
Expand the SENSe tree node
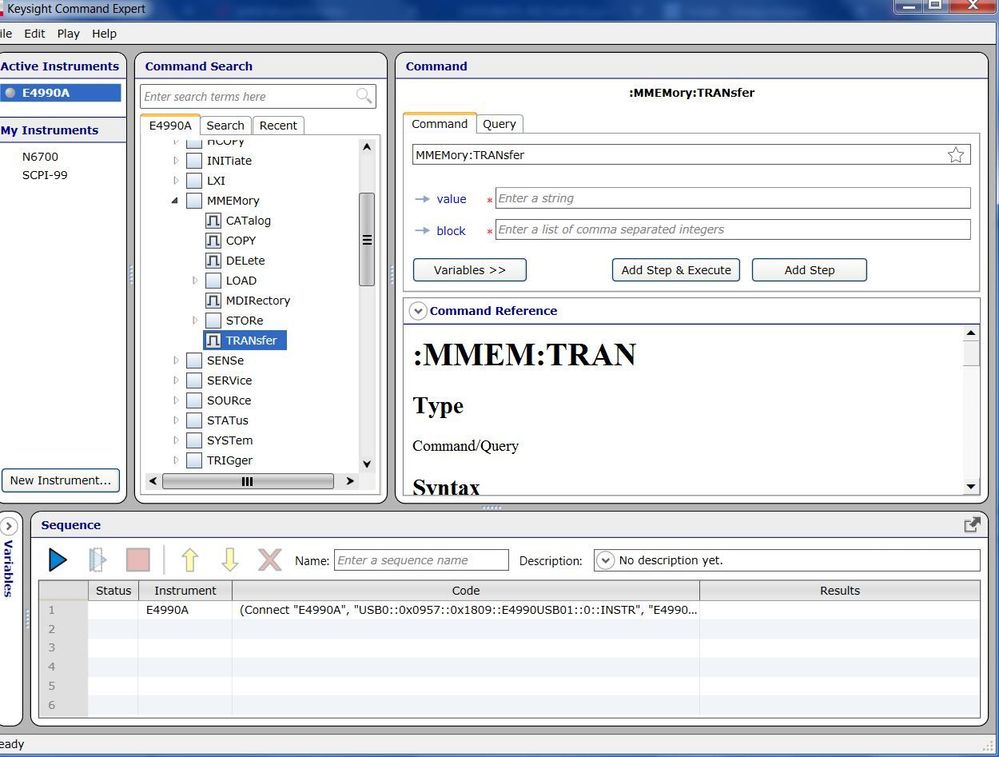[176, 360]
